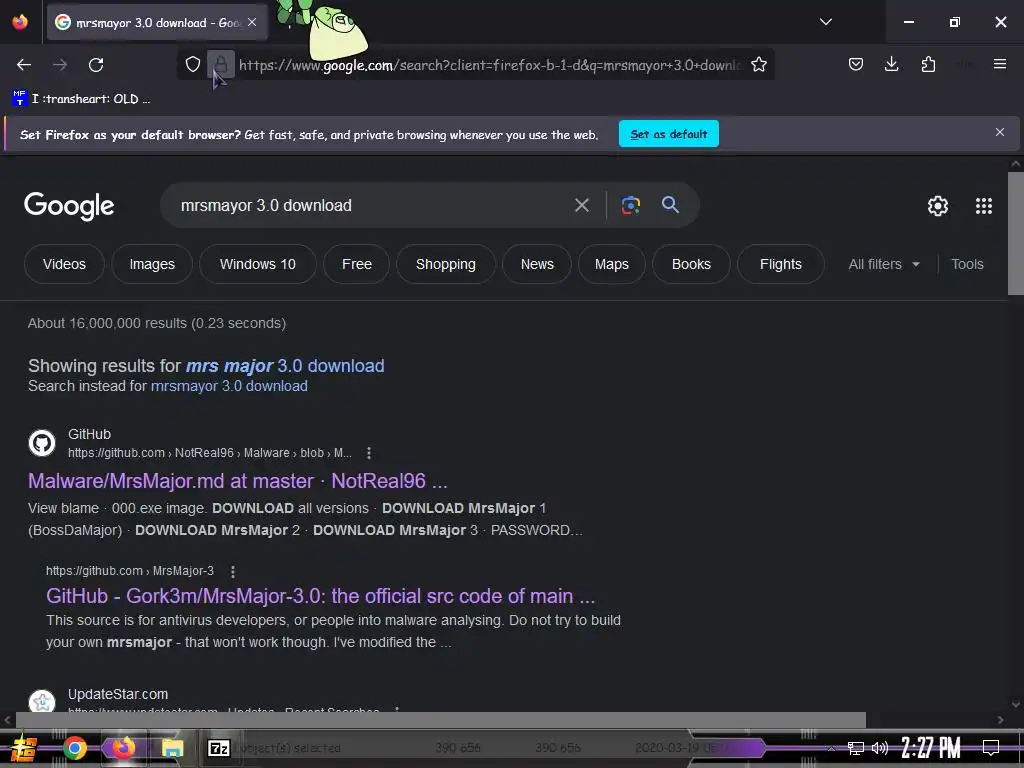Click the horizontal scrollbar thumb
The height and width of the screenshot is (768, 1024).
pyautogui.click(x=440, y=720)
